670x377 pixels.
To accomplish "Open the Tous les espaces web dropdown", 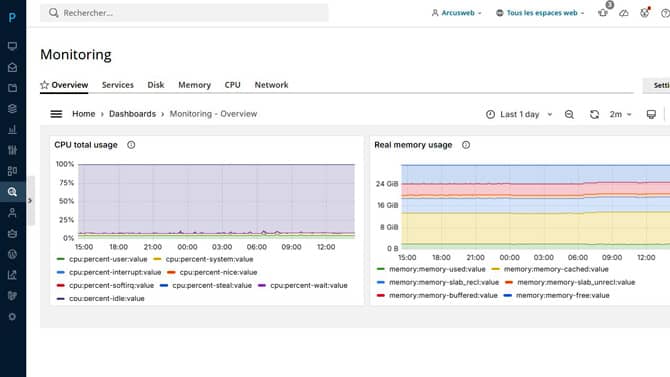I will pos(540,13).
